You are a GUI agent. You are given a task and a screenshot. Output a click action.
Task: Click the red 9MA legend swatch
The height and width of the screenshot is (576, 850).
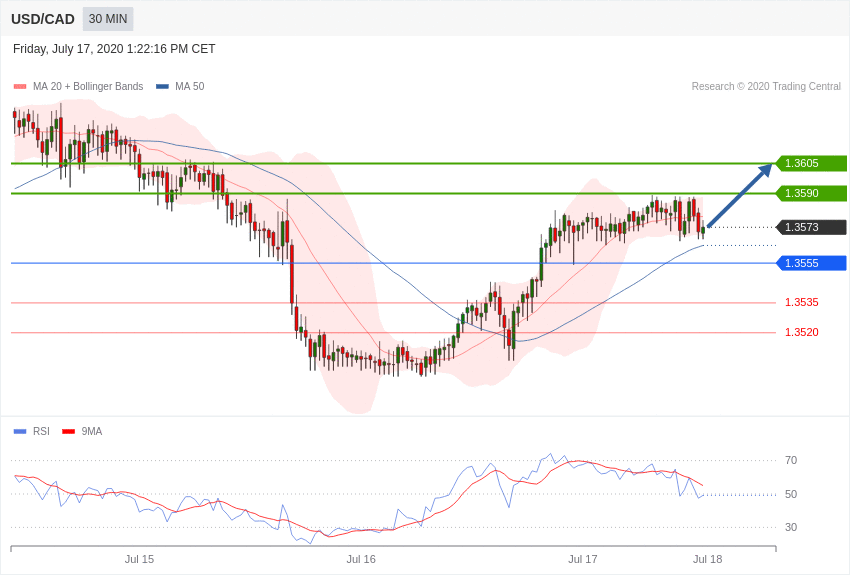coord(69,432)
